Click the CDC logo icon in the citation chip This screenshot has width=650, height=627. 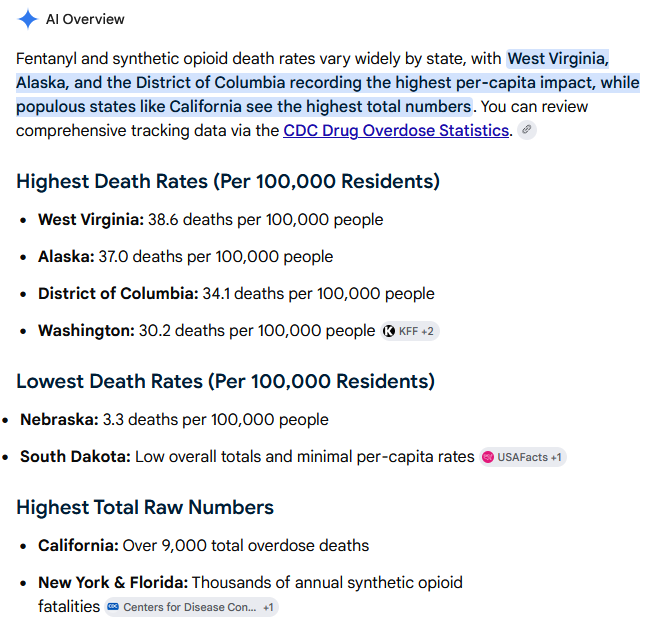[113, 607]
